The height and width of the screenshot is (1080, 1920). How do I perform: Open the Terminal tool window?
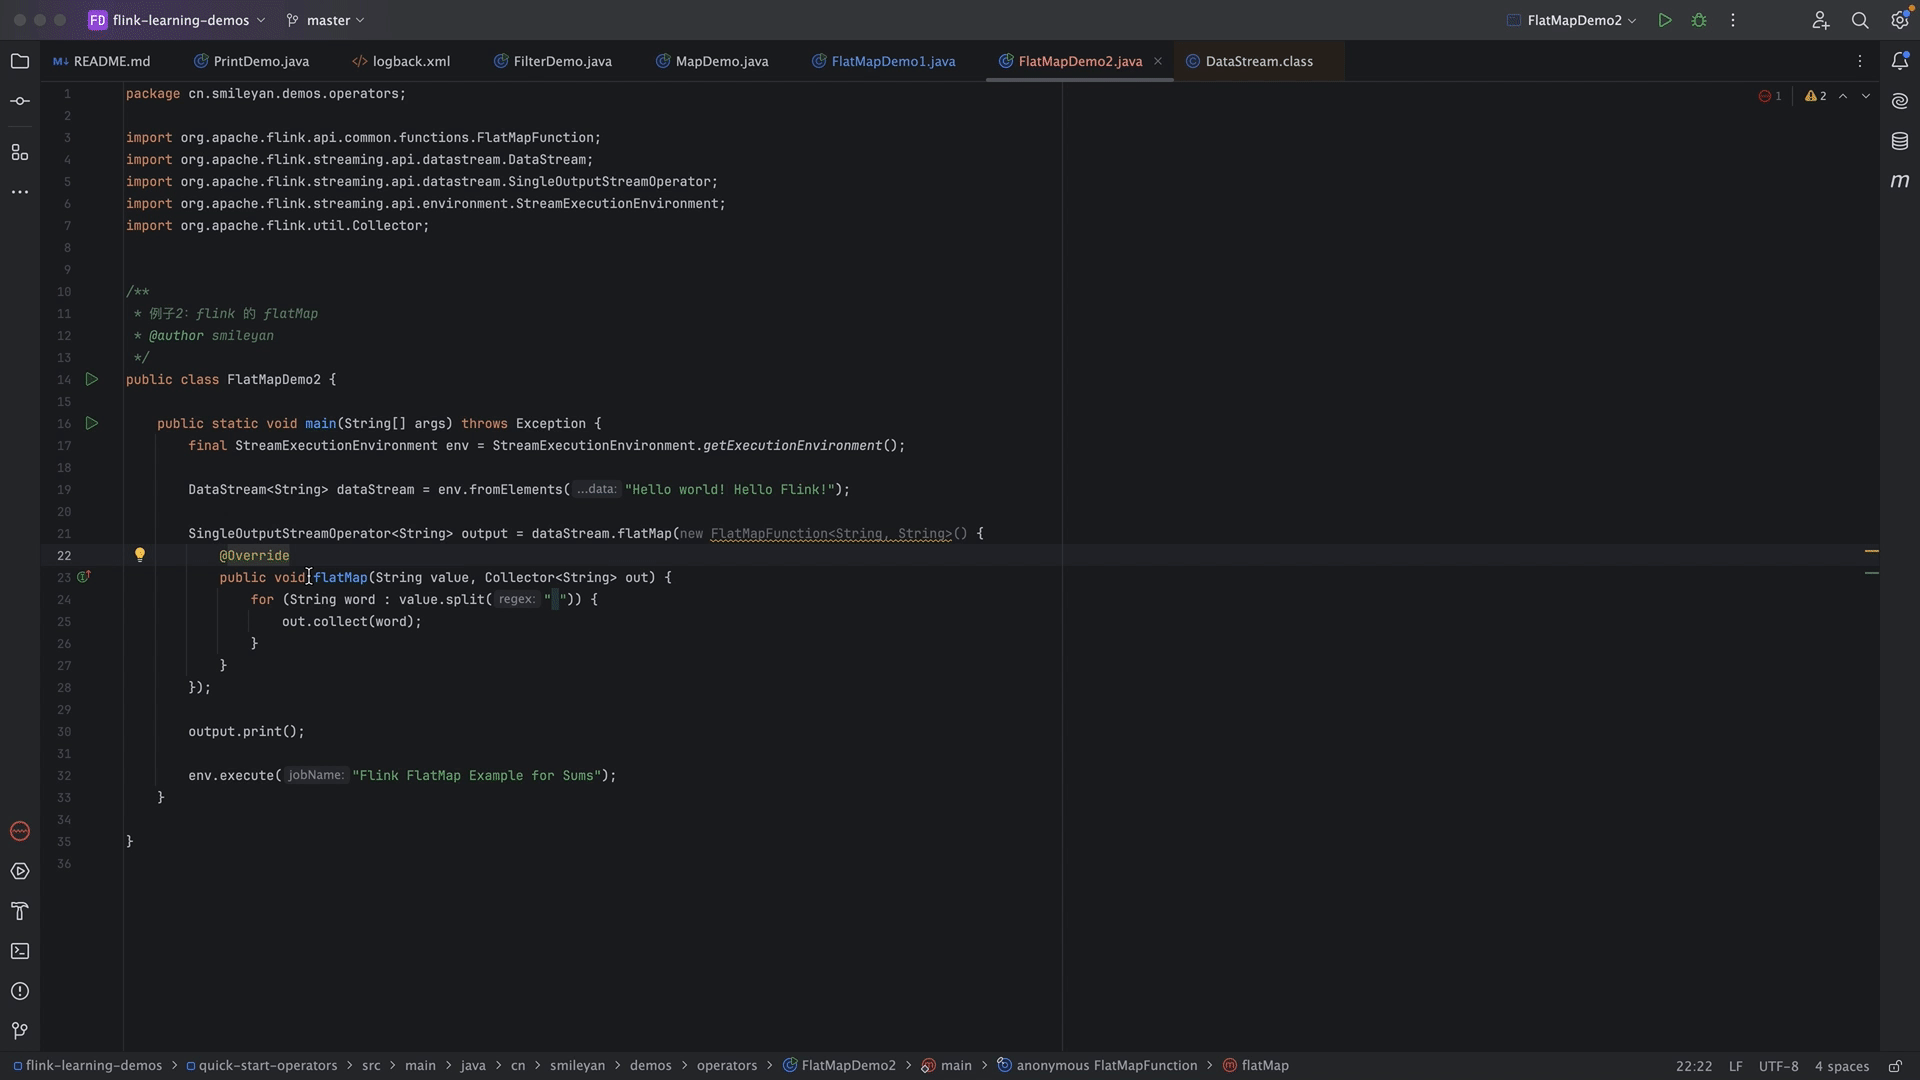coord(20,951)
